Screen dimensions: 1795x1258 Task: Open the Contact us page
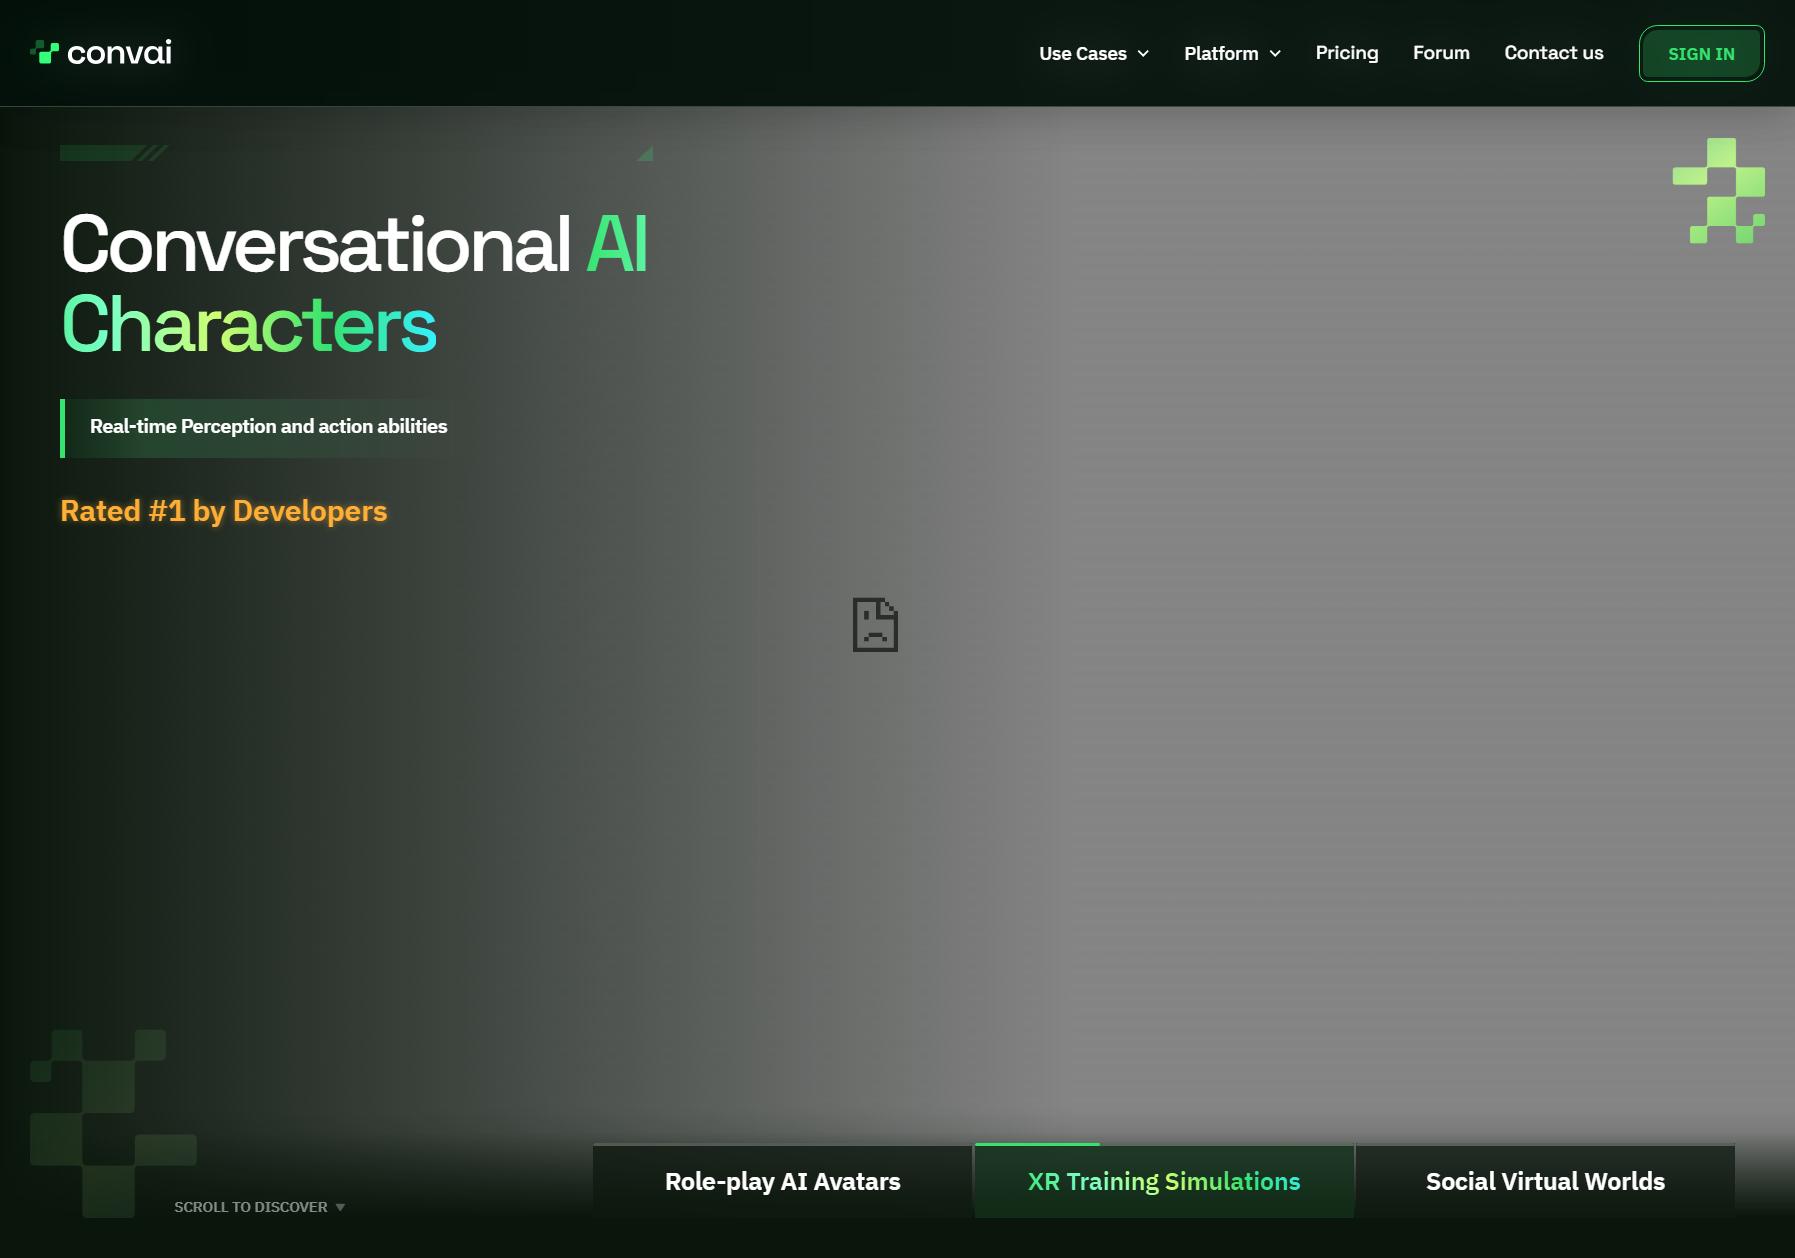tap(1554, 53)
